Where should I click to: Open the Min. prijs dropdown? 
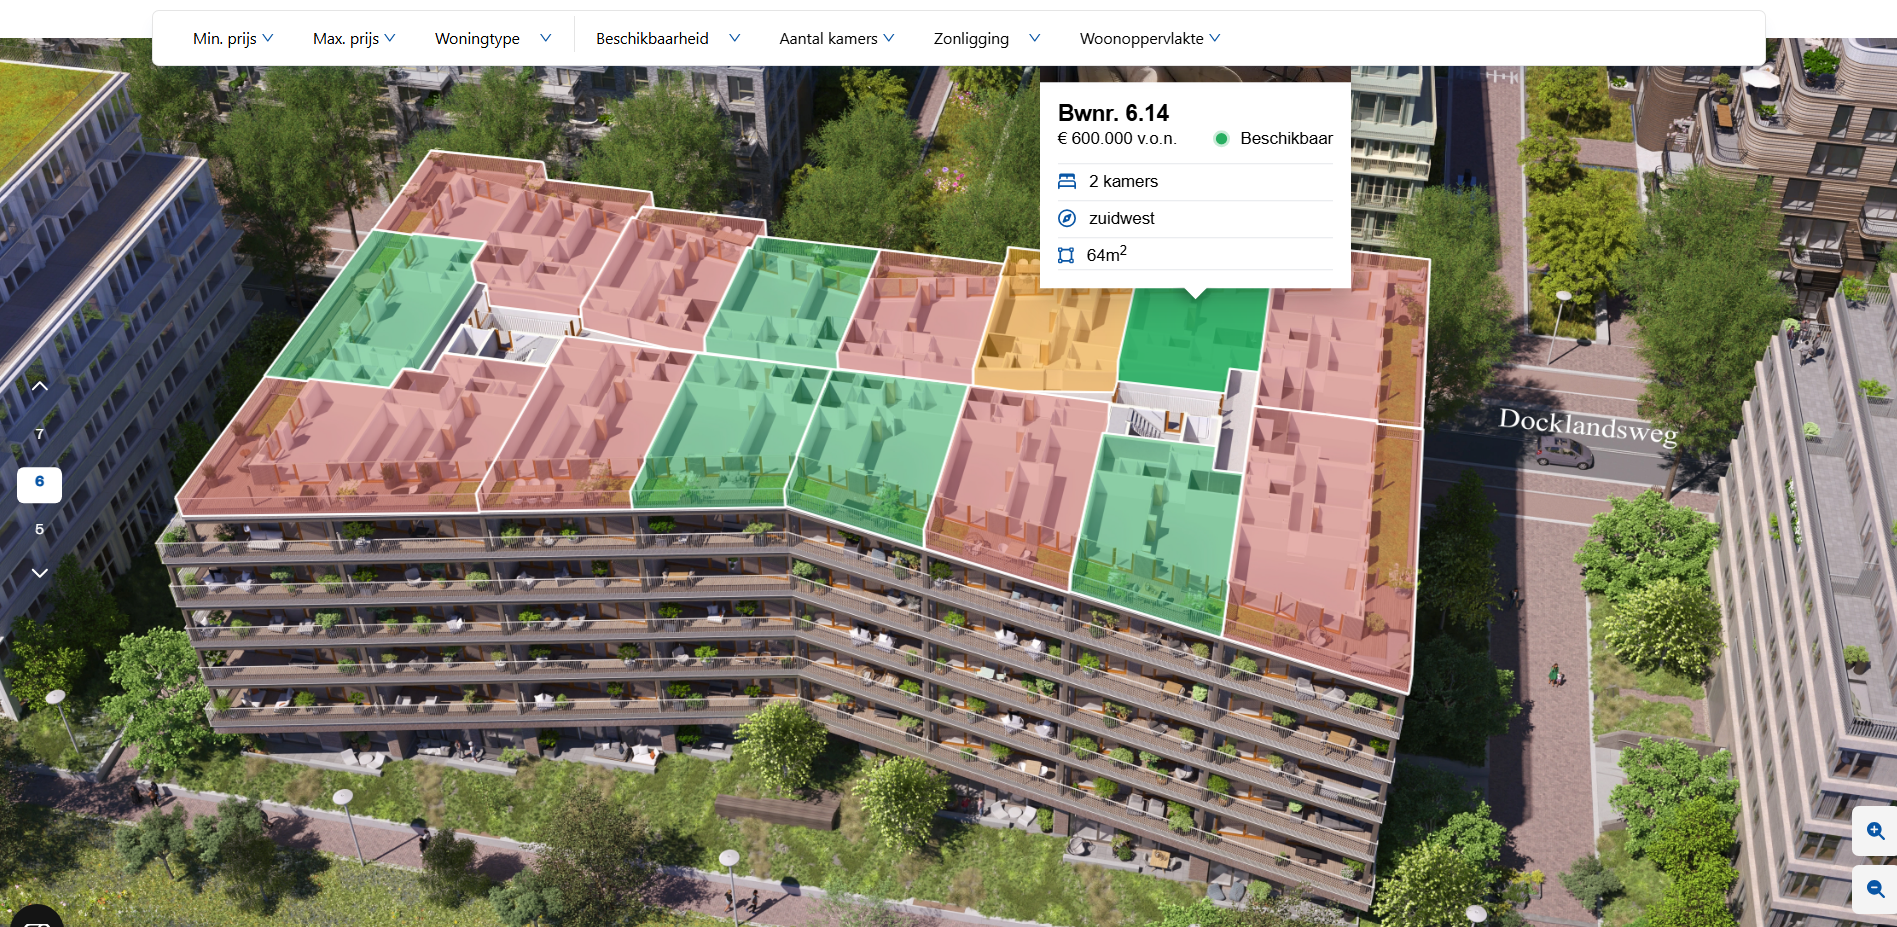point(233,38)
